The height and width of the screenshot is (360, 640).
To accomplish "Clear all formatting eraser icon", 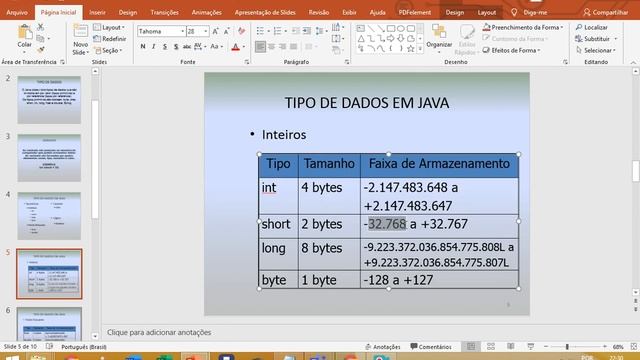I will [x=242, y=31].
